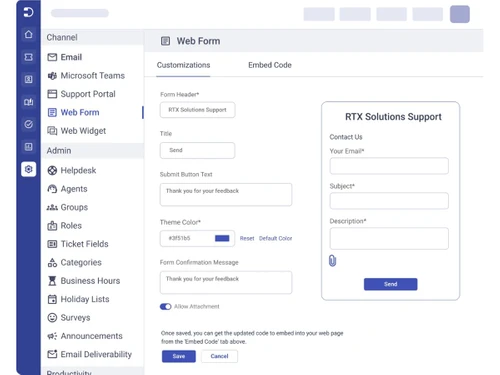
Task: Open Email channel settings
Action: (x=71, y=57)
